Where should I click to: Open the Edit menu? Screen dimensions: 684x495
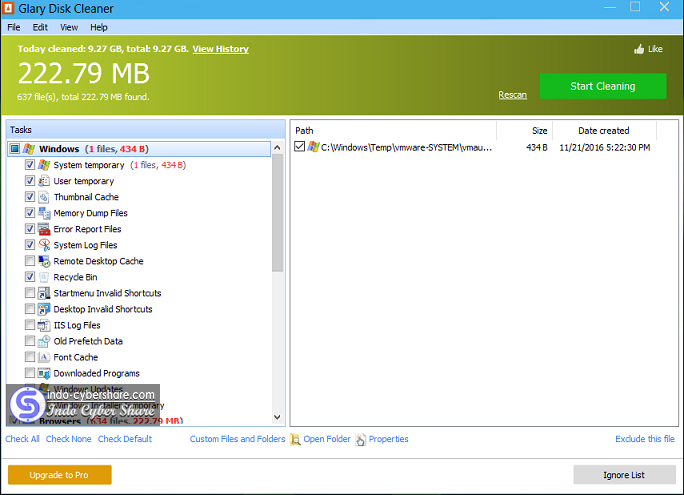click(40, 27)
